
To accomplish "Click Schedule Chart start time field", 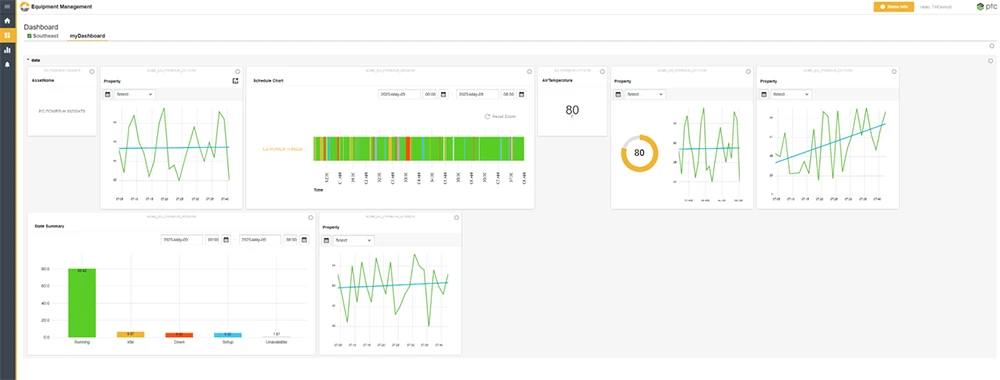I will [x=430, y=94].
